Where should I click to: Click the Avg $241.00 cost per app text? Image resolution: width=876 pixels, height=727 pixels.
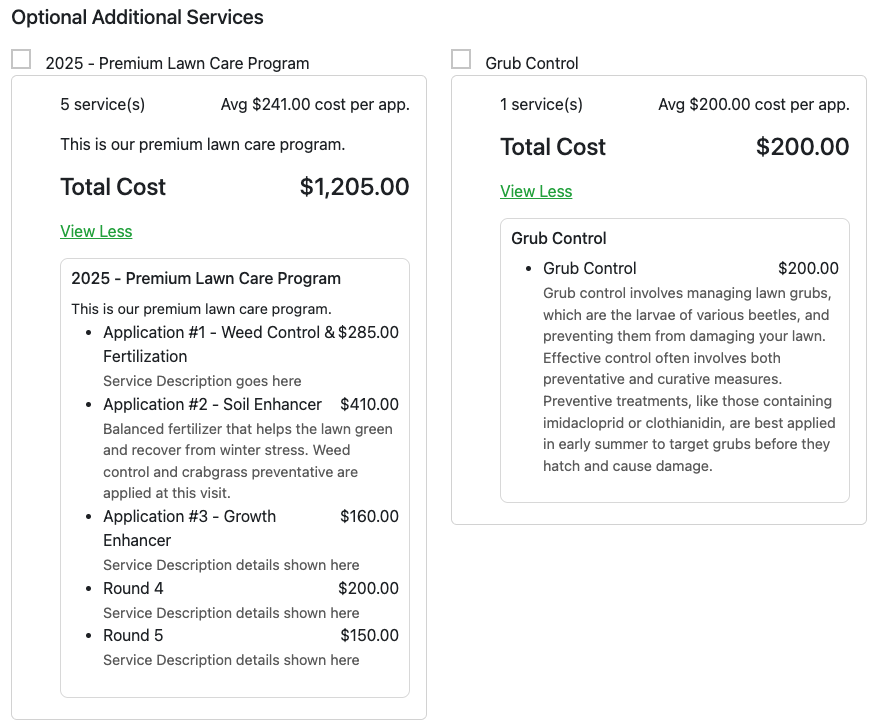[x=315, y=104]
